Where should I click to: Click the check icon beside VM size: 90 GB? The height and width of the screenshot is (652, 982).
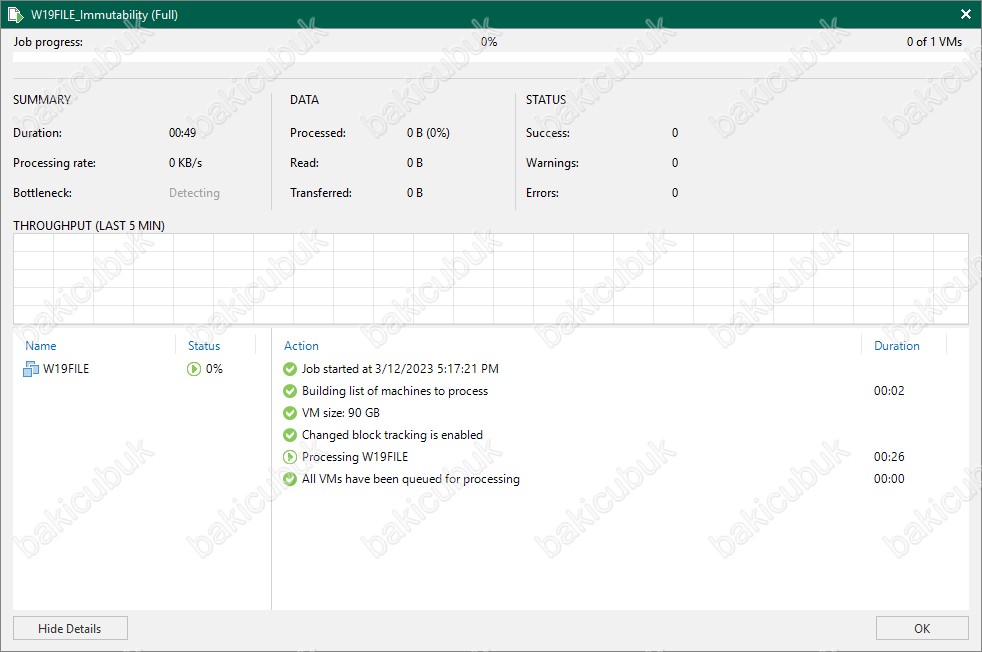click(x=290, y=413)
